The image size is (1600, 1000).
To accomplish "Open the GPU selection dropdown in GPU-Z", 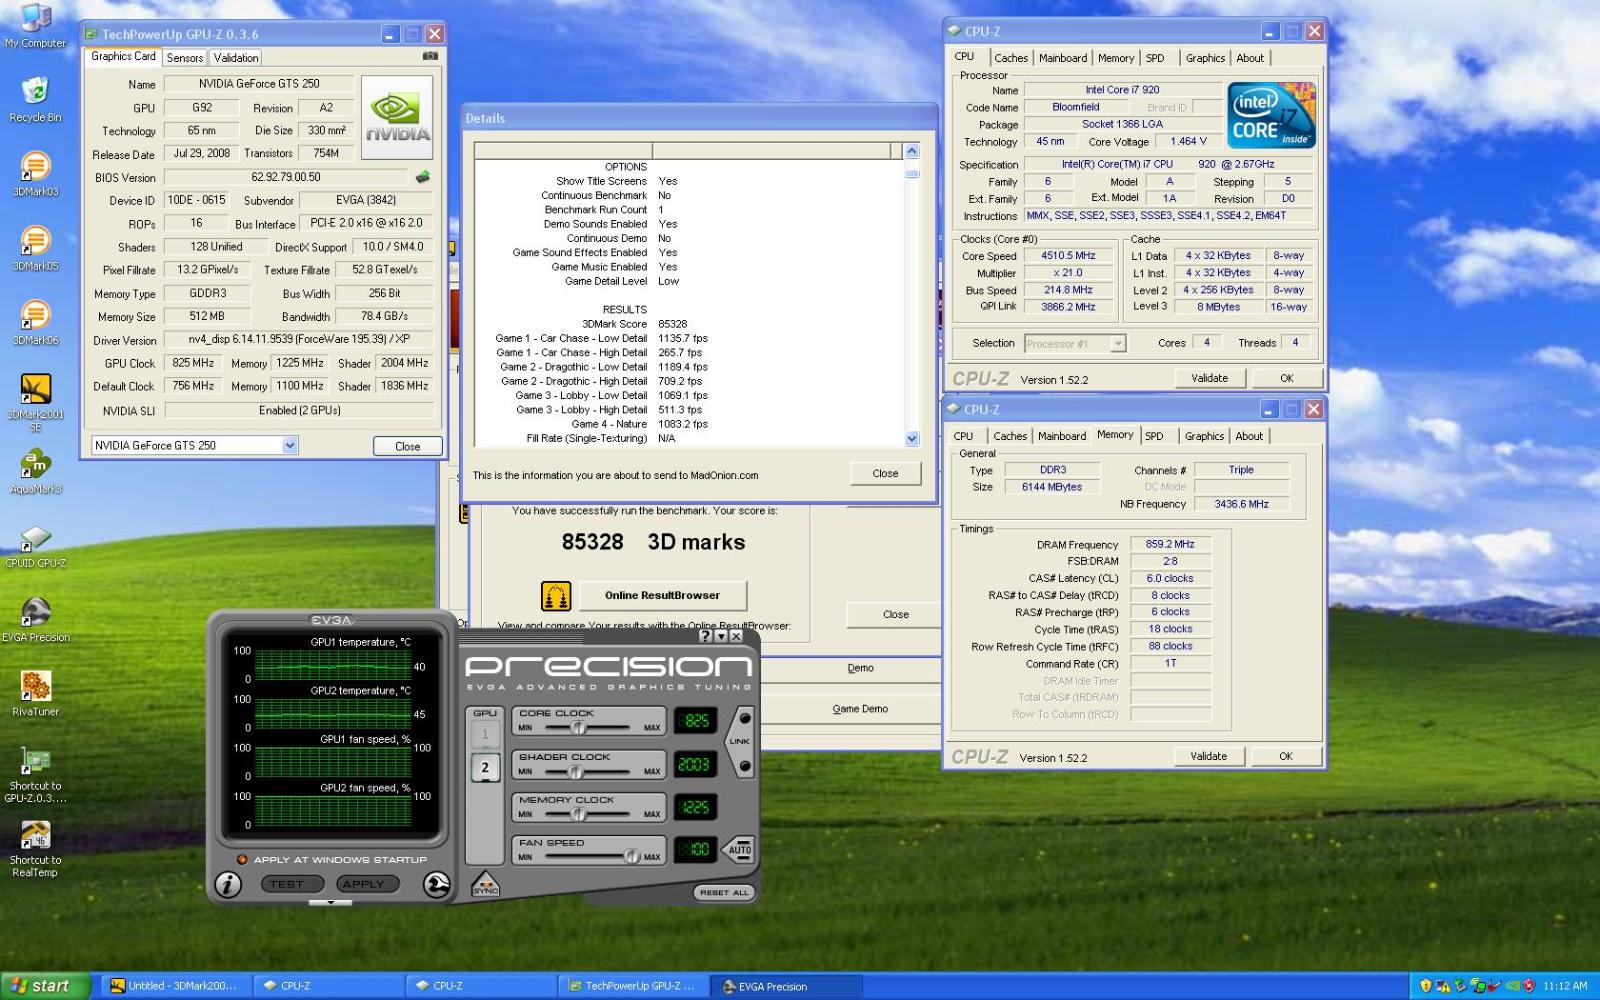I will (290, 446).
